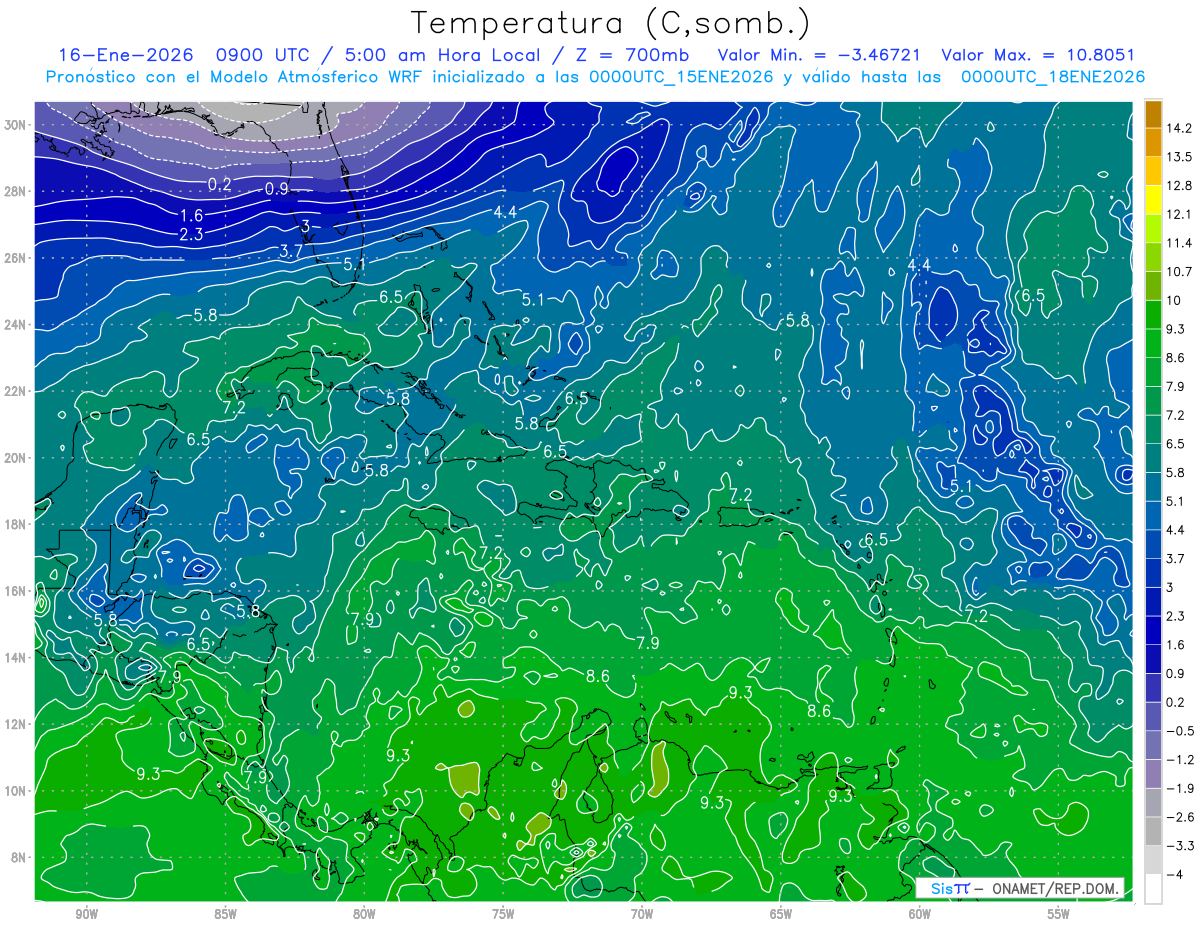Click "0000UTC_15ENE2026" in the forecast subtitle
The image size is (1200, 927).
click(x=681, y=77)
